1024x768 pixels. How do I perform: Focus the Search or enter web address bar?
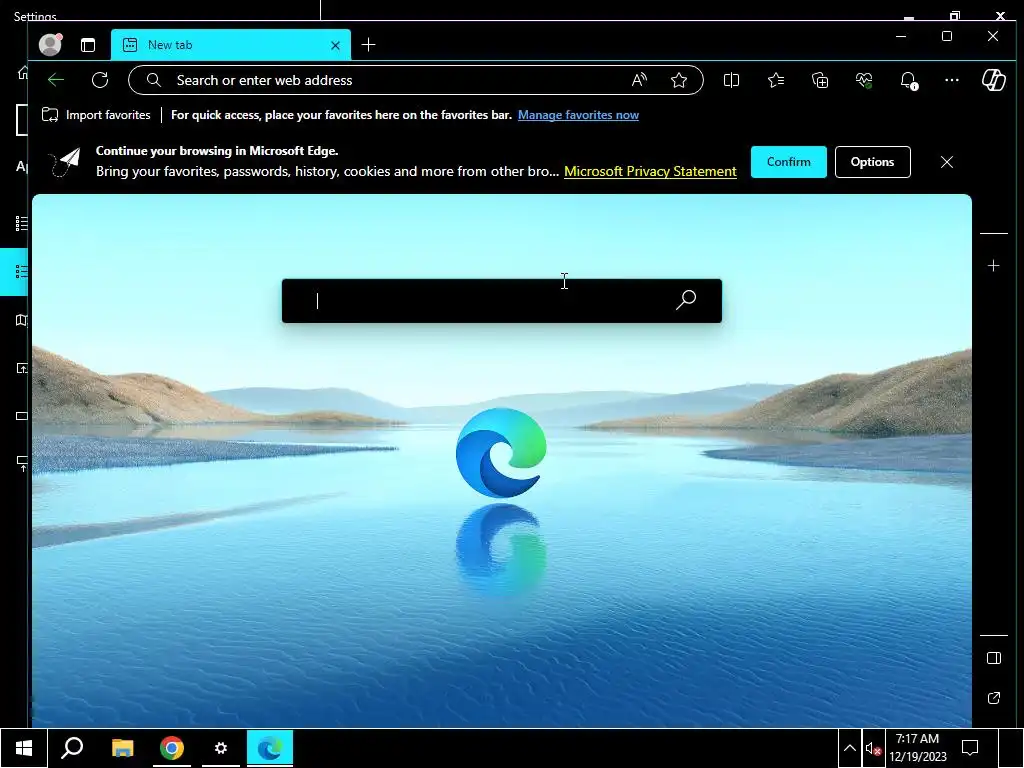click(415, 80)
